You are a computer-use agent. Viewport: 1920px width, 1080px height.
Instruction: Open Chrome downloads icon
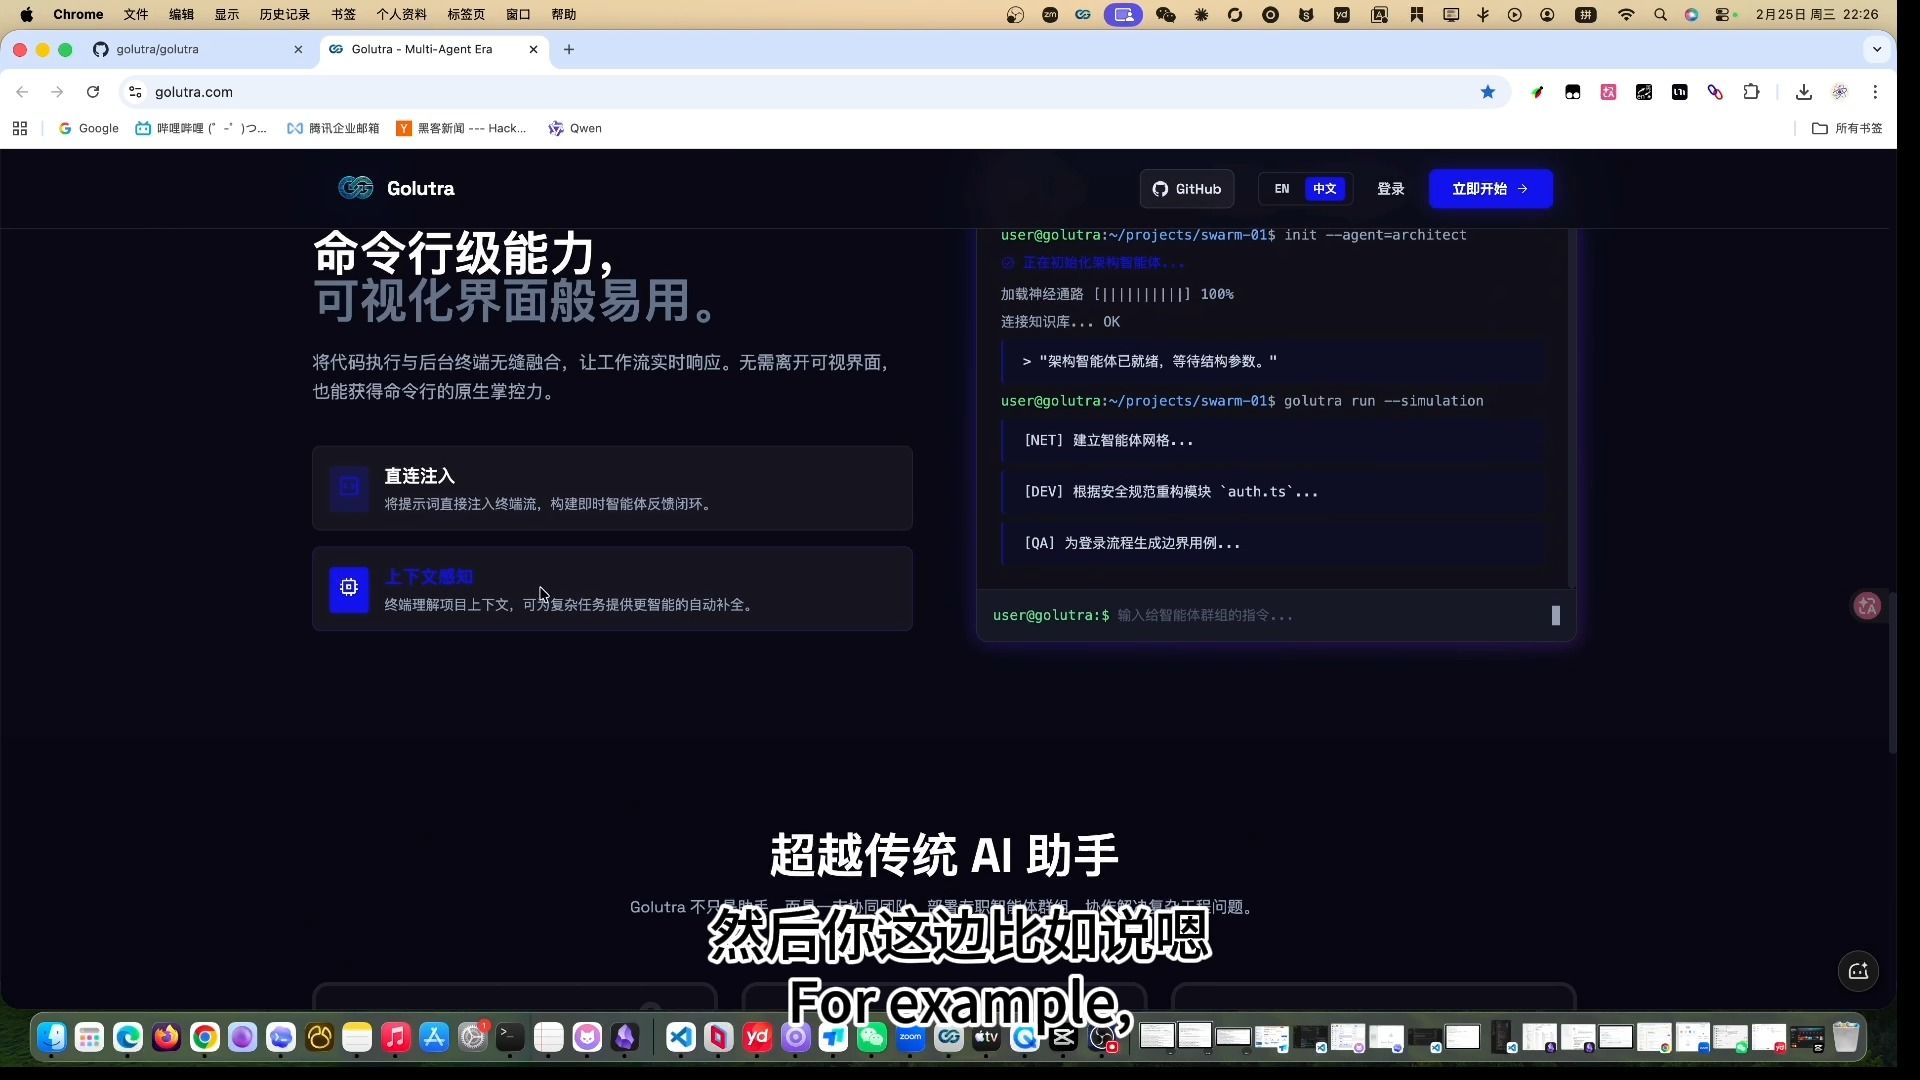coord(1803,92)
